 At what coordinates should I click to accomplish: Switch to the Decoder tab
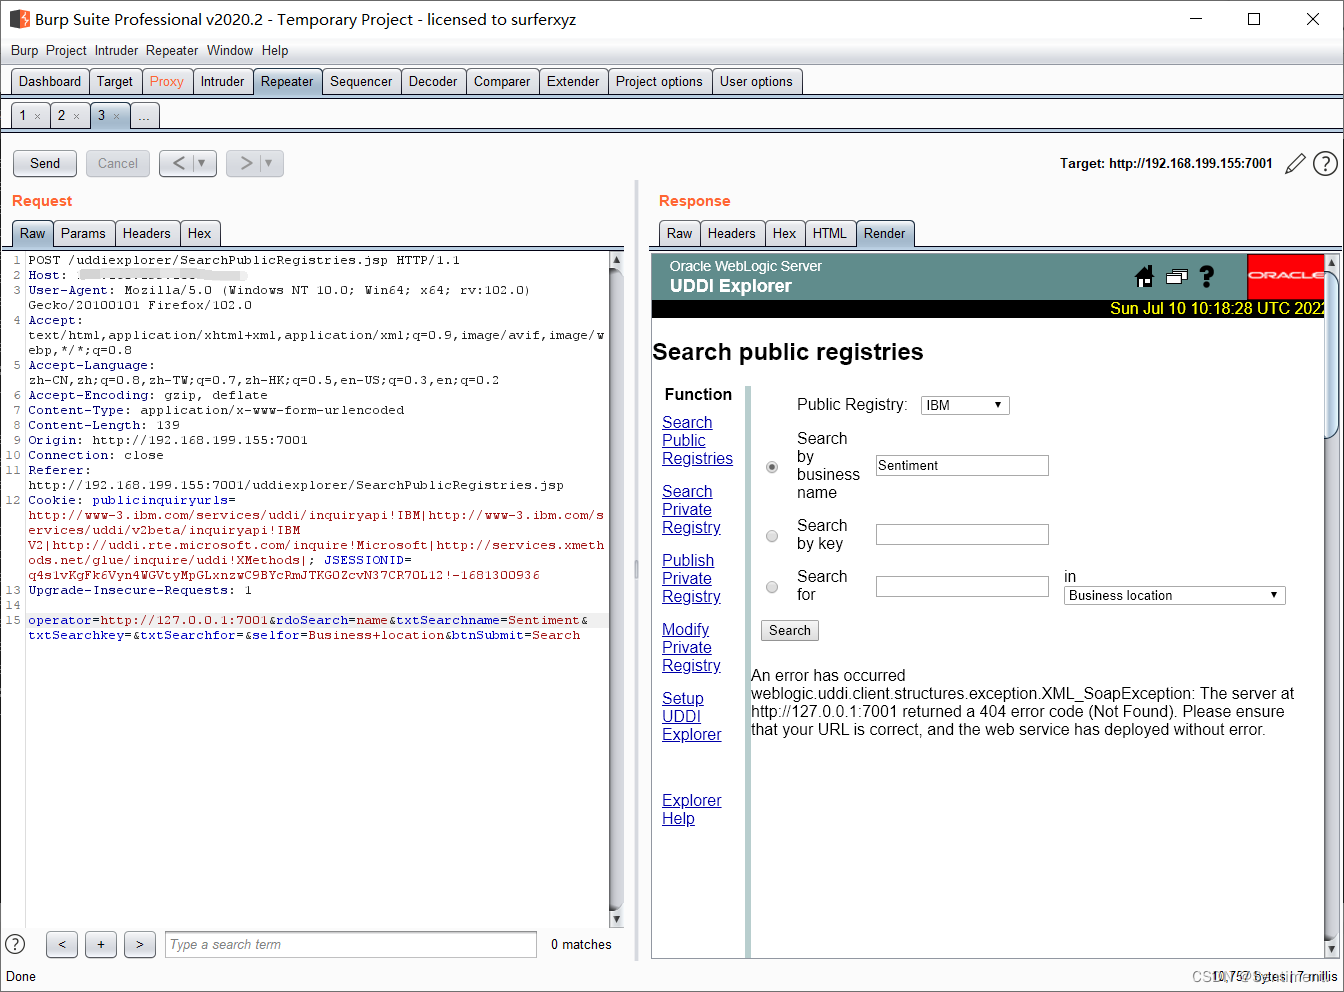pos(433,82)
